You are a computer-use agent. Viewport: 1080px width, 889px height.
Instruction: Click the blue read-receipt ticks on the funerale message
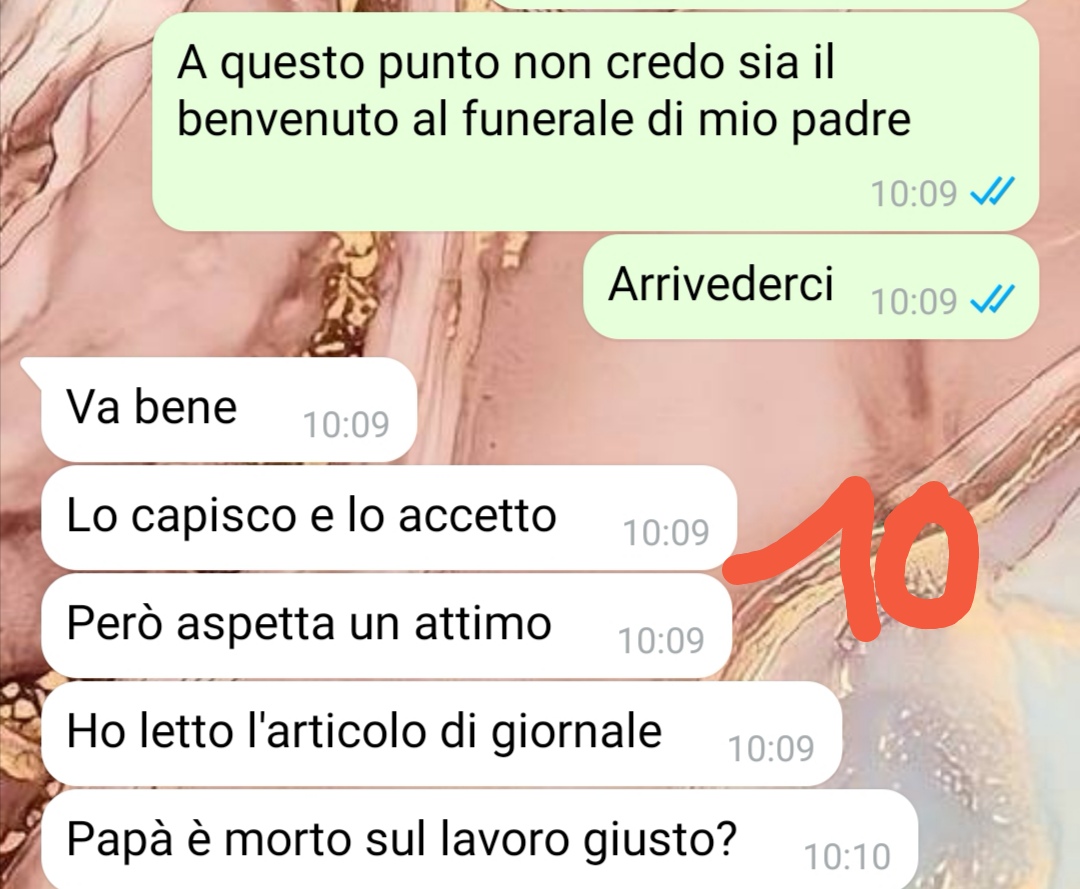pyautogui.click(x=992, y=192)
